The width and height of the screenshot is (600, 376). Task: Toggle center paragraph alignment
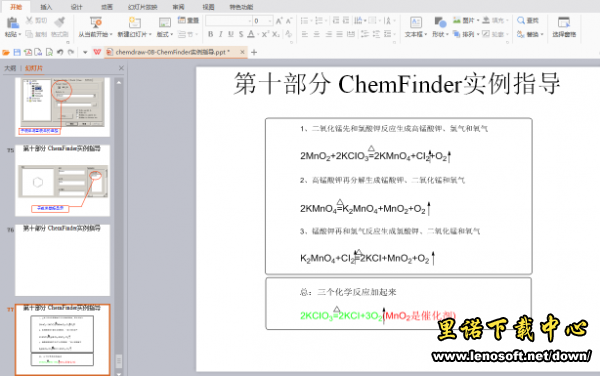tap(317, 34)
